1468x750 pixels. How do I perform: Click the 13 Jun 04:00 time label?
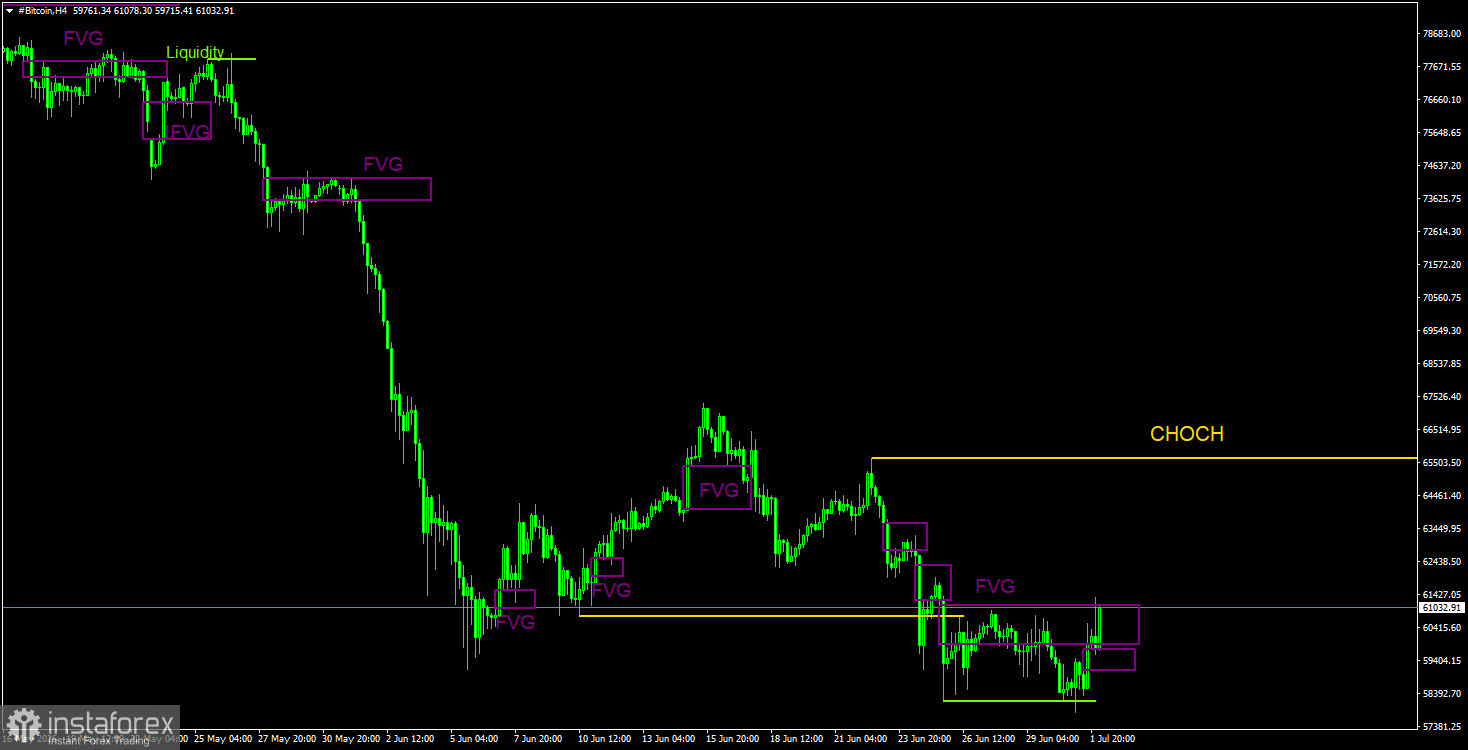(x=671, y=739)
